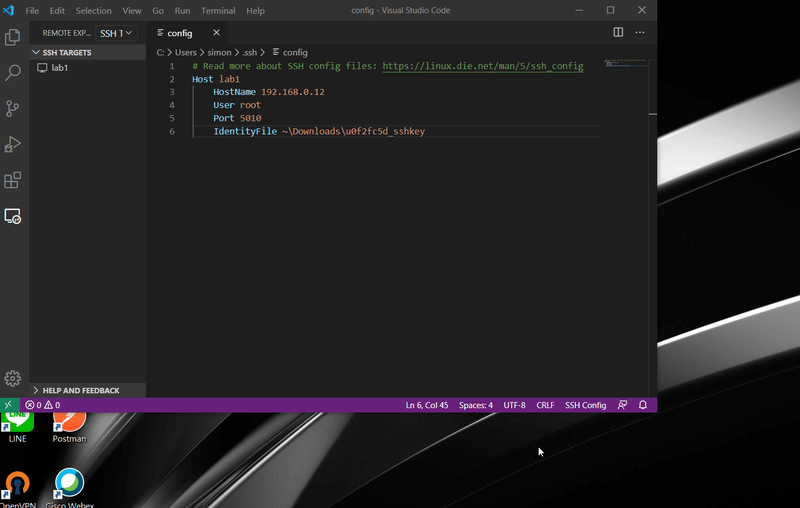Change encoding via UTF-8 status item
Screen dimensions: 800x508
(514, 405)
